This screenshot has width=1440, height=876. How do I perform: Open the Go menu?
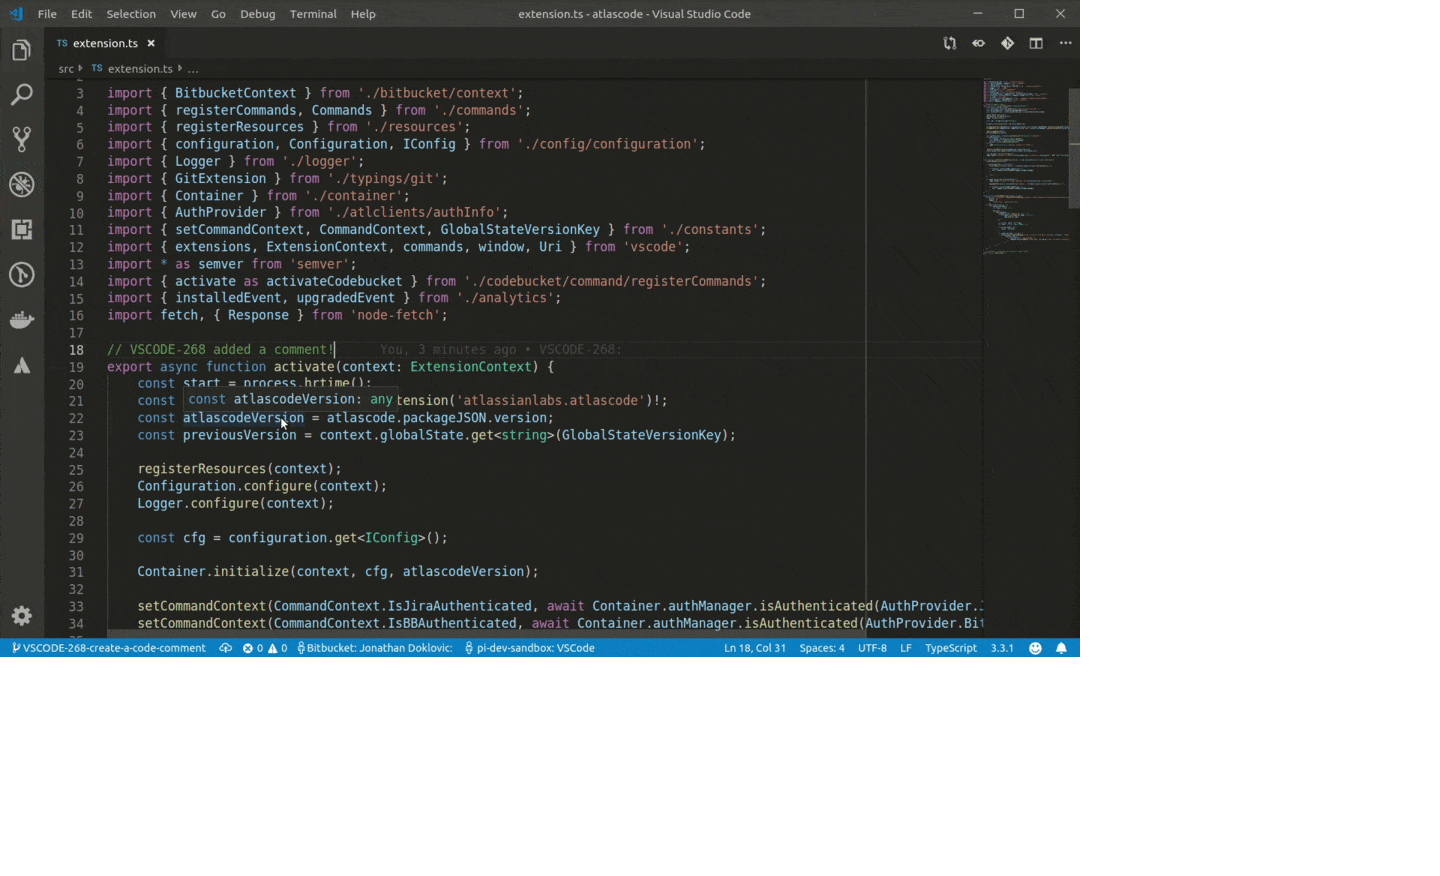click(x=218, y=14)
